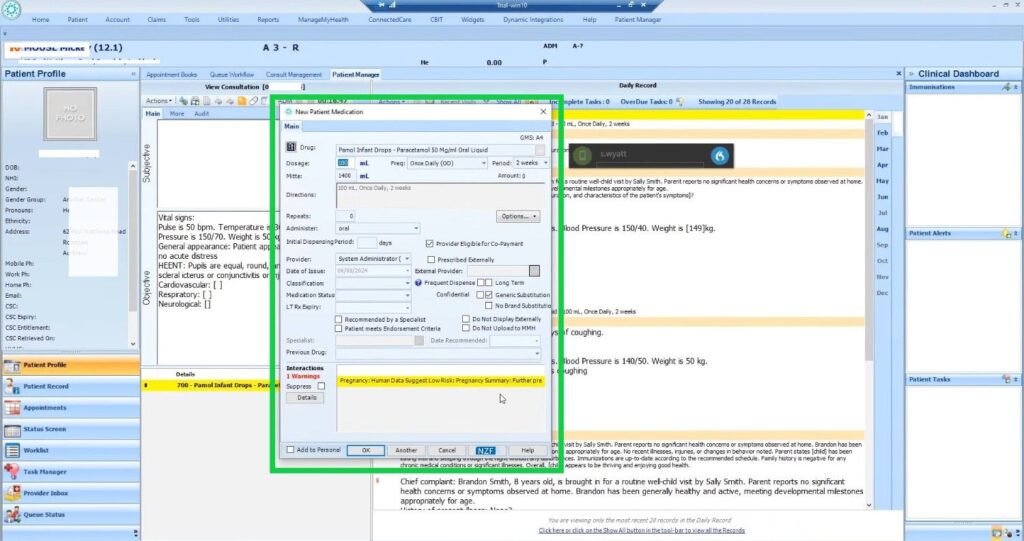The height and width of the screenshot is (541, 1024).
Task: Check Add to Personal checkbox
Action: pyautogui.click(x=291, y=450)
